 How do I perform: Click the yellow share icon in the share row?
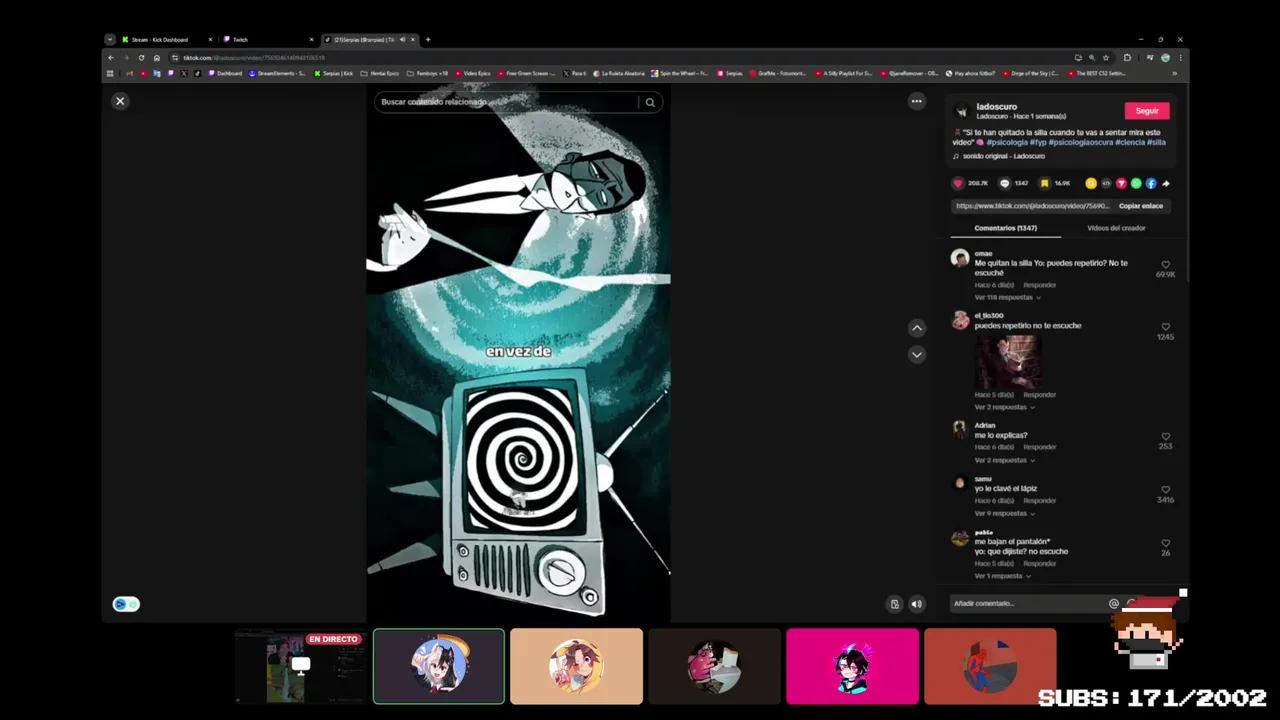pyautogui.click(x=1091, y=183)
